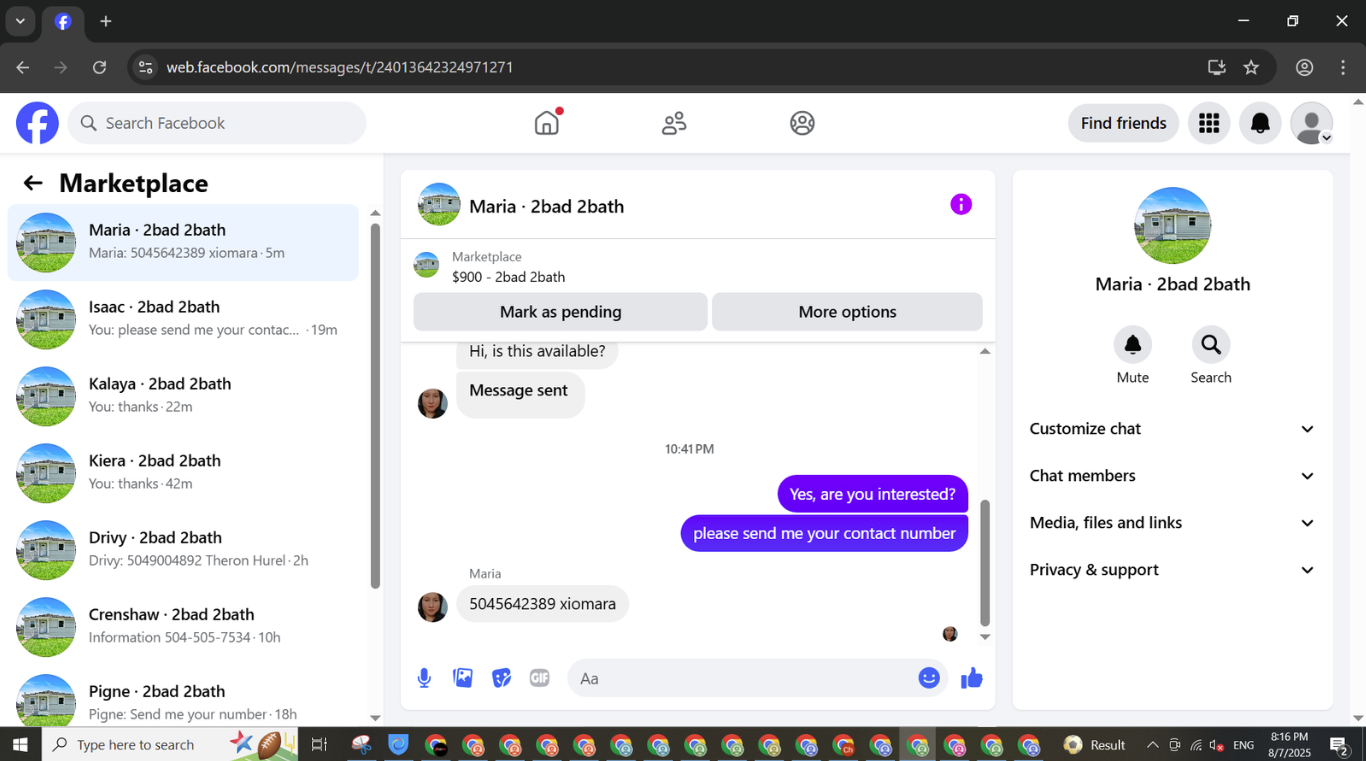Expand Media, files and links
Image resolution: width=1366 pixels, height=761 pixels.
(x=1172, y=523)
